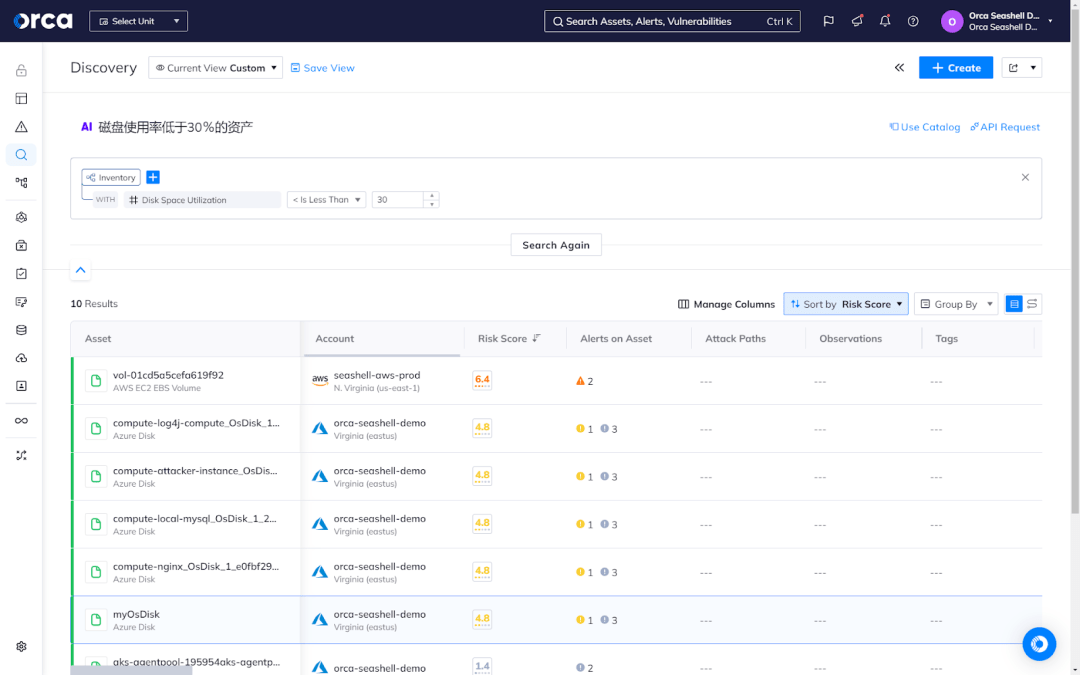Click the purple user avatar
The width and height of the screenshot is (1080, 675).
click(952, 21)
